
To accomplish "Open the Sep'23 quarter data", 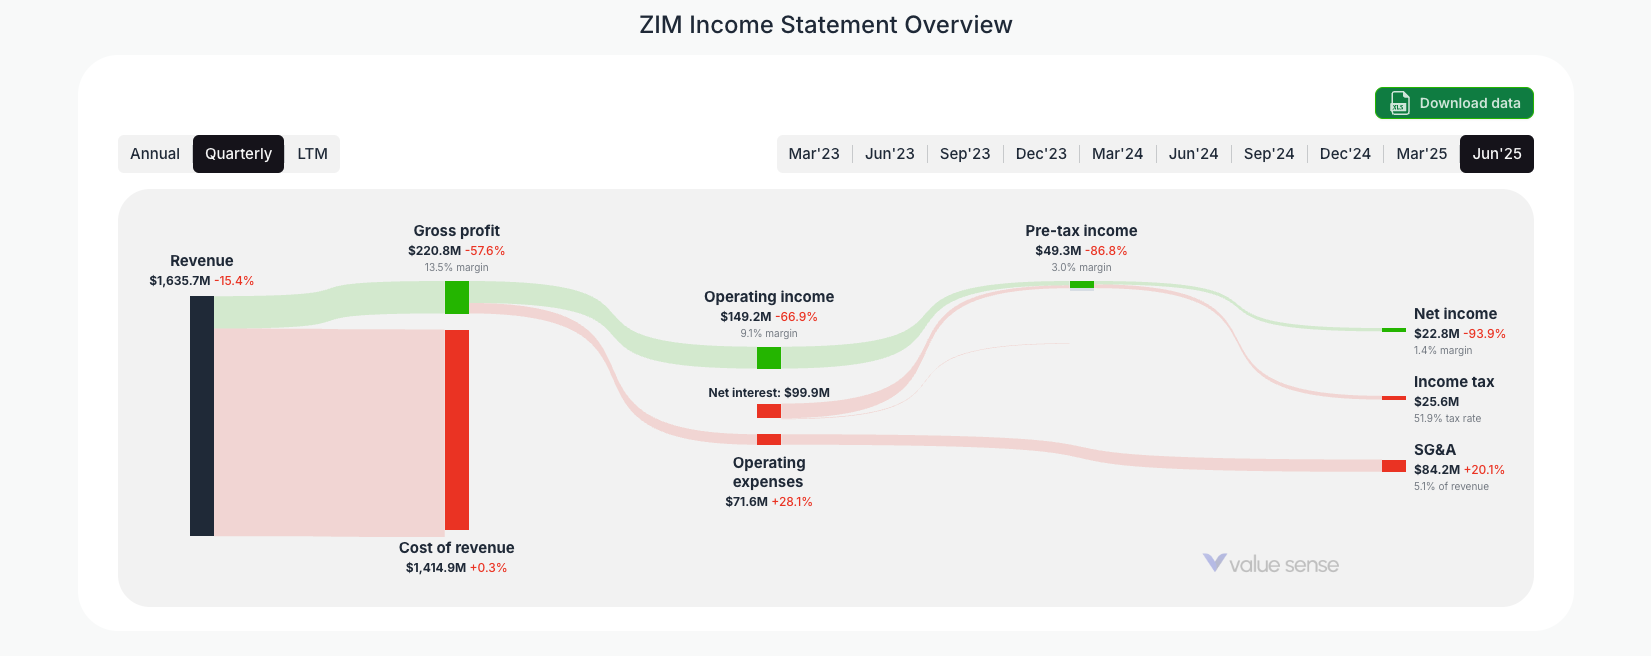I will coord(965,153).
